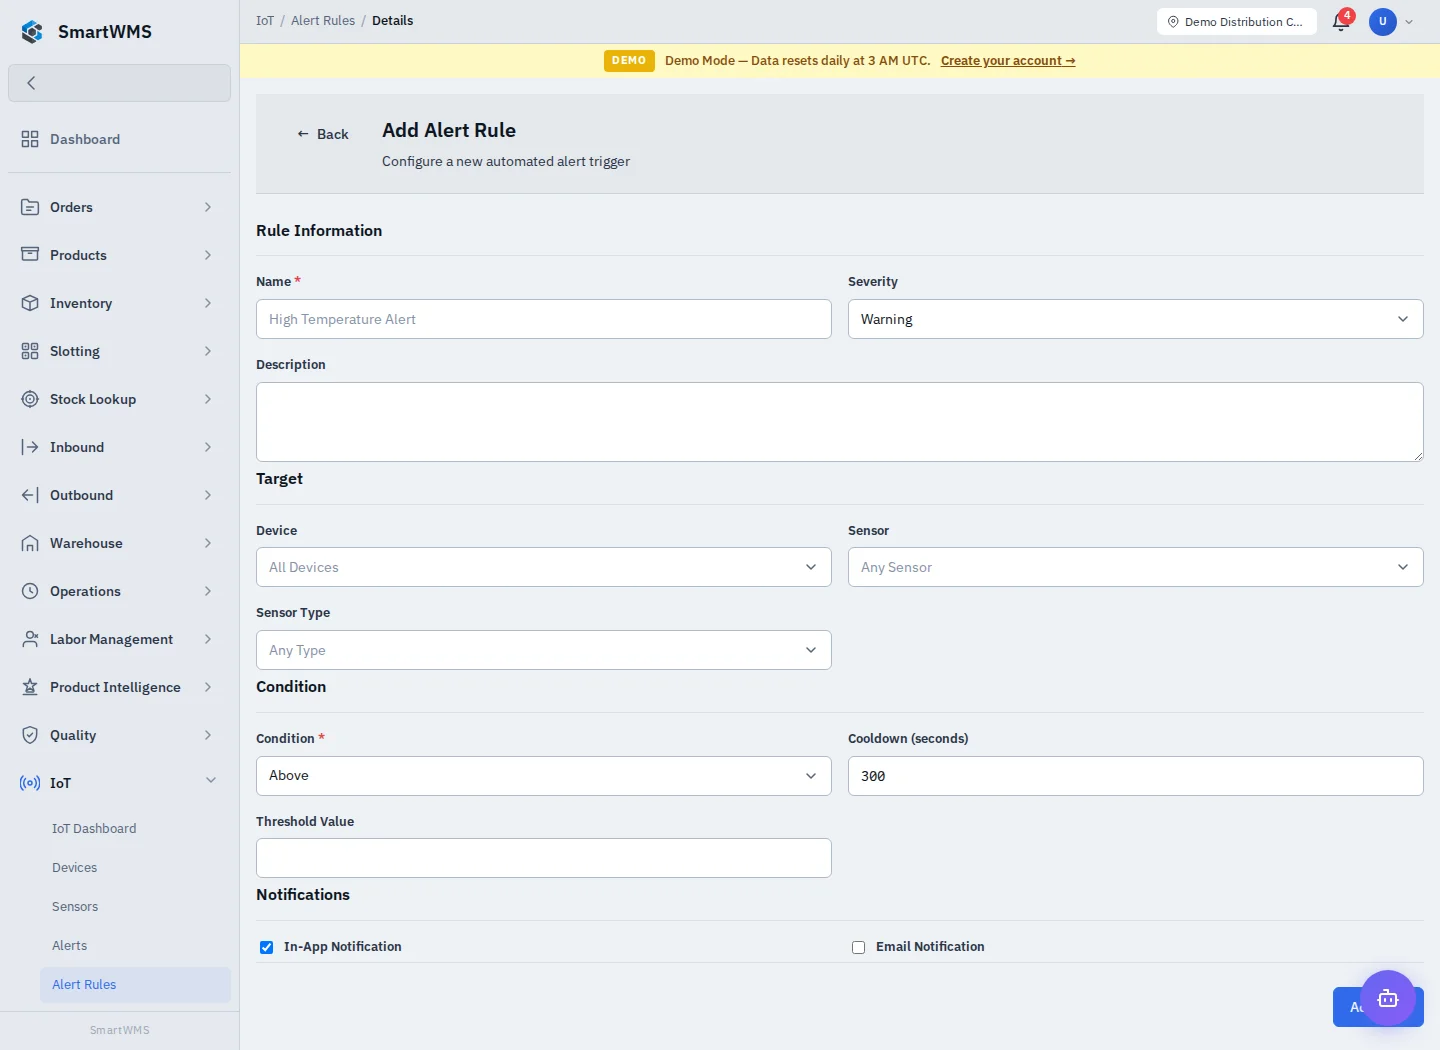Open the Sensor dropdown showing Any Sensor
The height and width of the screenshot is (1050, 1440).
click(1135, 567)
